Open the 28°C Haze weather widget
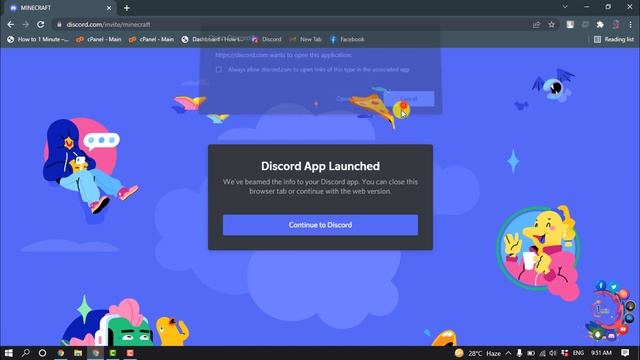The height and width of the screenshot is (360, 640). (x=478, y=353)
